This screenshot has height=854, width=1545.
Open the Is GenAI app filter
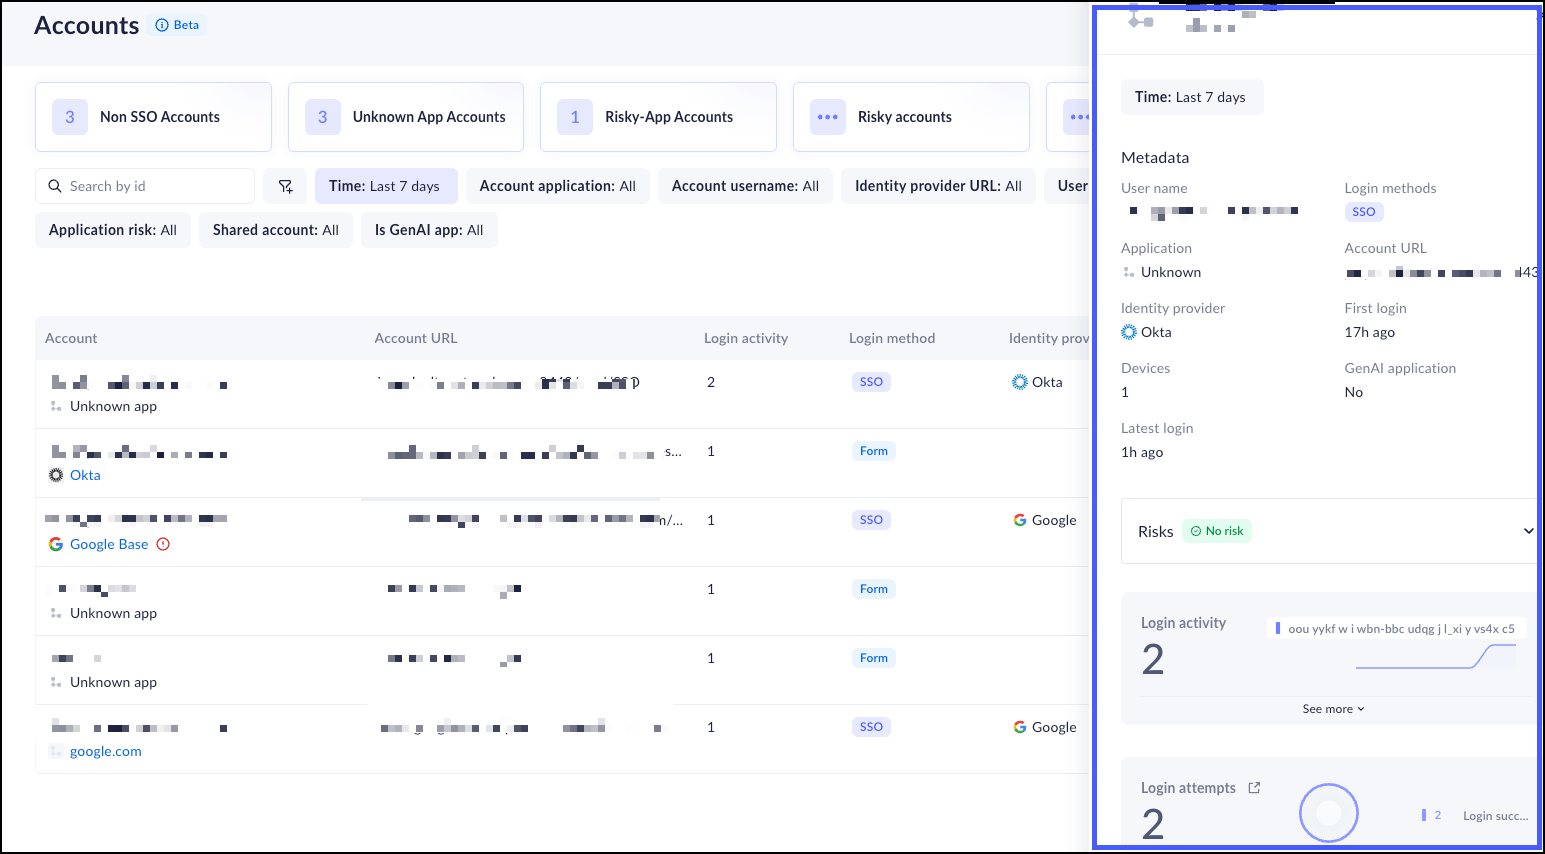[x=429, y=230]
